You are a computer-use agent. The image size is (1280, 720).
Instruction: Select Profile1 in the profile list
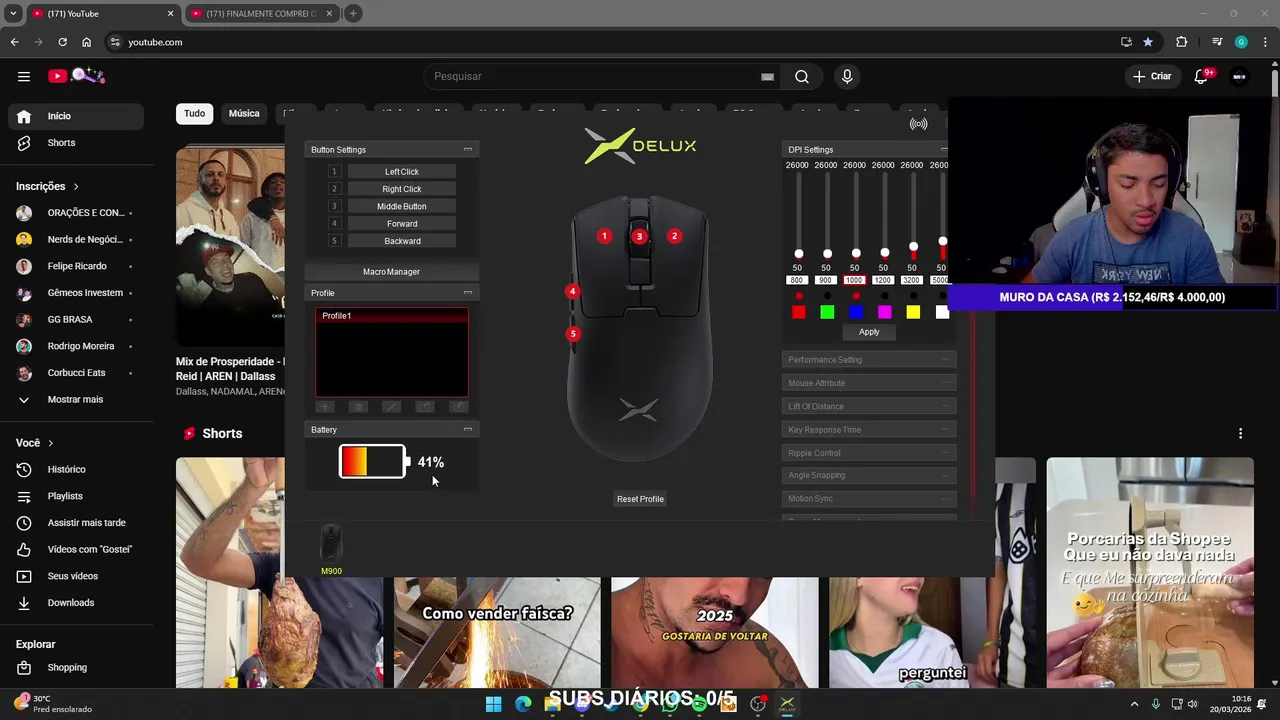[x=392, y=316]
